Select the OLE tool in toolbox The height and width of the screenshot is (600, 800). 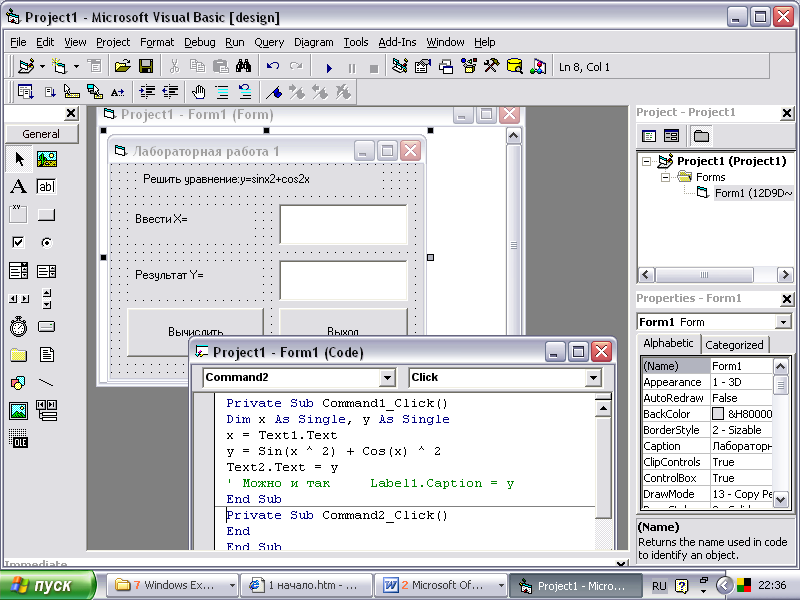tap(19, 439)
